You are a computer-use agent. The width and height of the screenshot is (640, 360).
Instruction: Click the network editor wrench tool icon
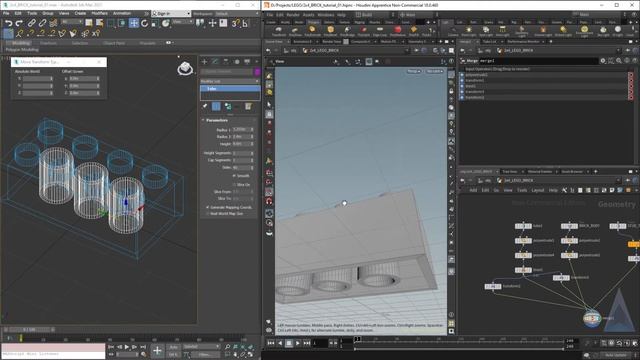tap(564, 190)
